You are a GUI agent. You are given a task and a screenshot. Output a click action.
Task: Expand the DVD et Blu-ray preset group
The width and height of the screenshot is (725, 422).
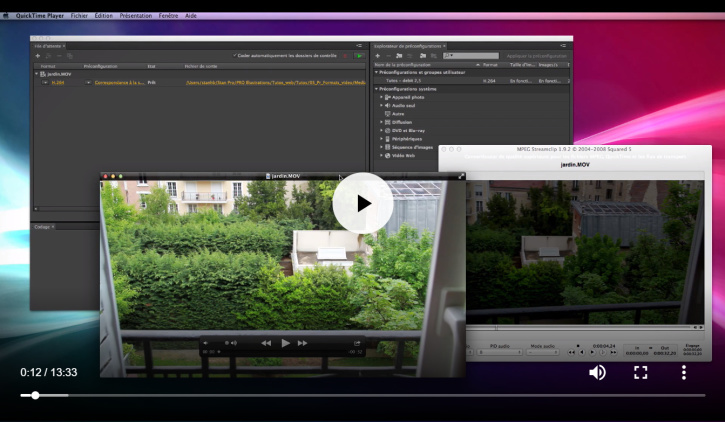coord(382,130)
